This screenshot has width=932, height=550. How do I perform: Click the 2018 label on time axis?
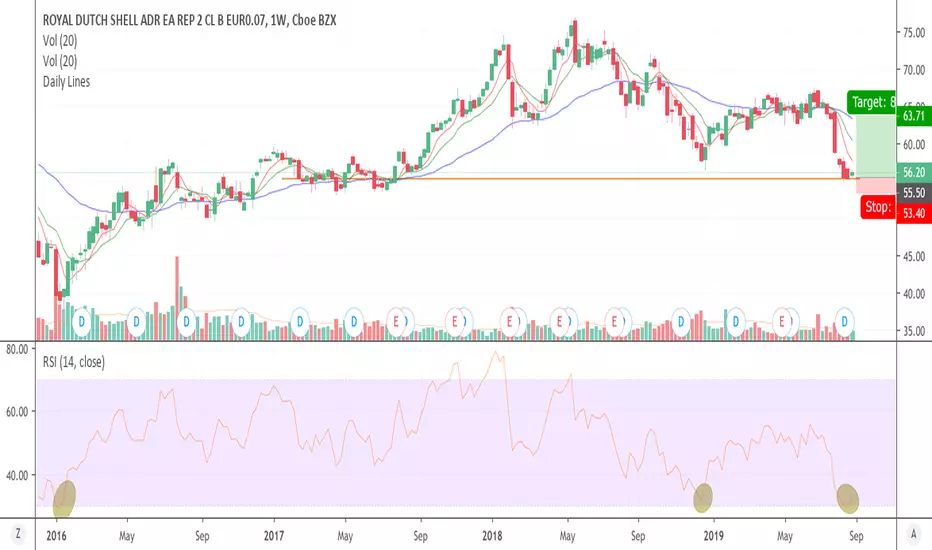pos(492,536)
